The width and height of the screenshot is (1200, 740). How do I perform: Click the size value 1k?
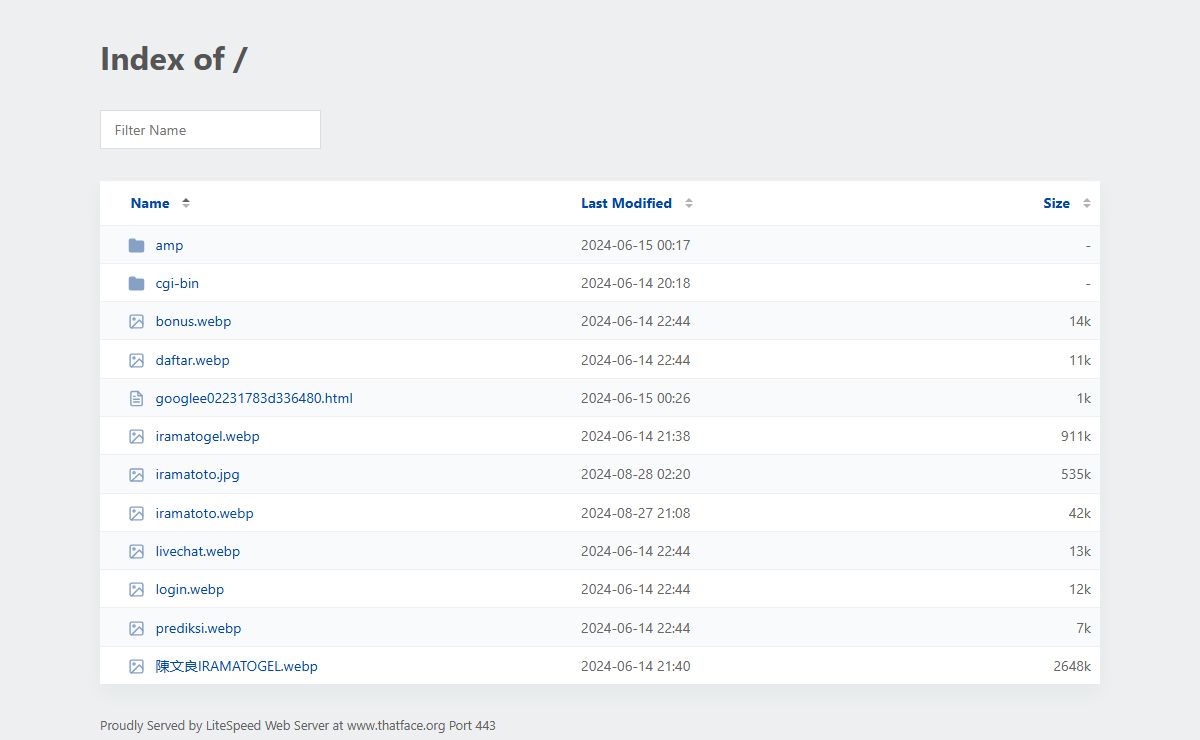tap(1083, 398)
